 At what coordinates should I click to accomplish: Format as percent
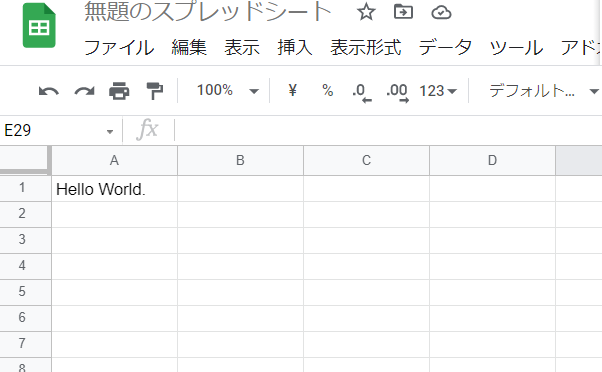point(327,90)
